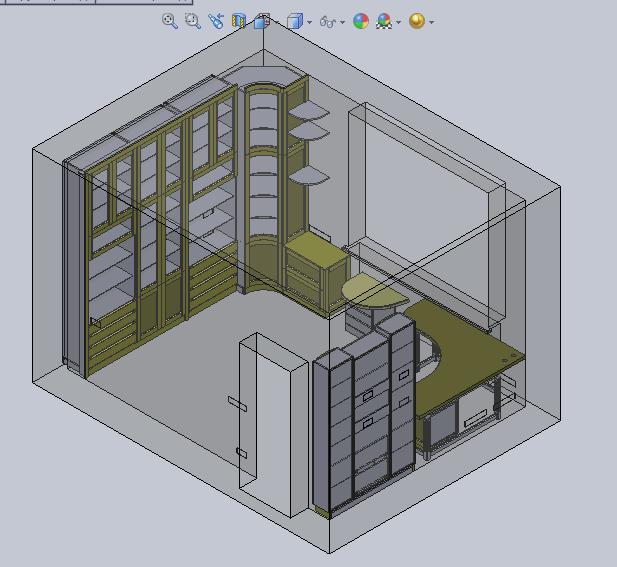Click the View Settings gold sphere

pos(417,21)
